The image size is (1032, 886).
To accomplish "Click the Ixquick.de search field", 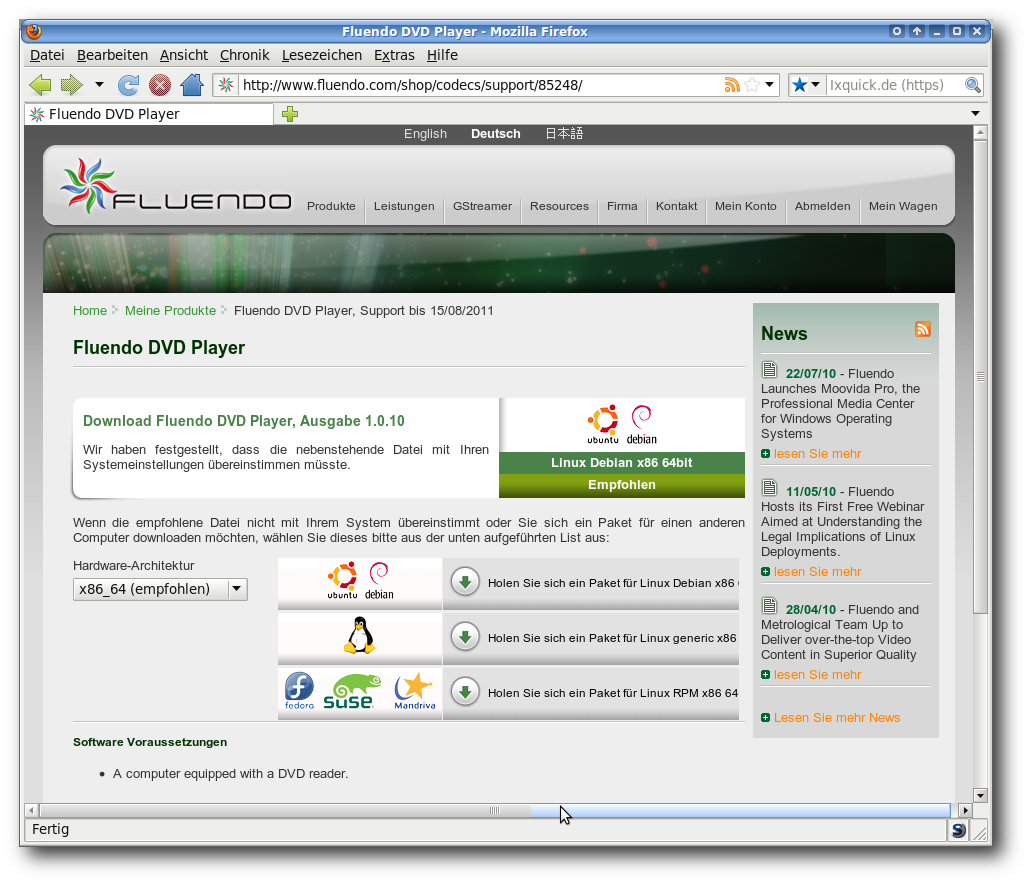I will tap(895, 85).
